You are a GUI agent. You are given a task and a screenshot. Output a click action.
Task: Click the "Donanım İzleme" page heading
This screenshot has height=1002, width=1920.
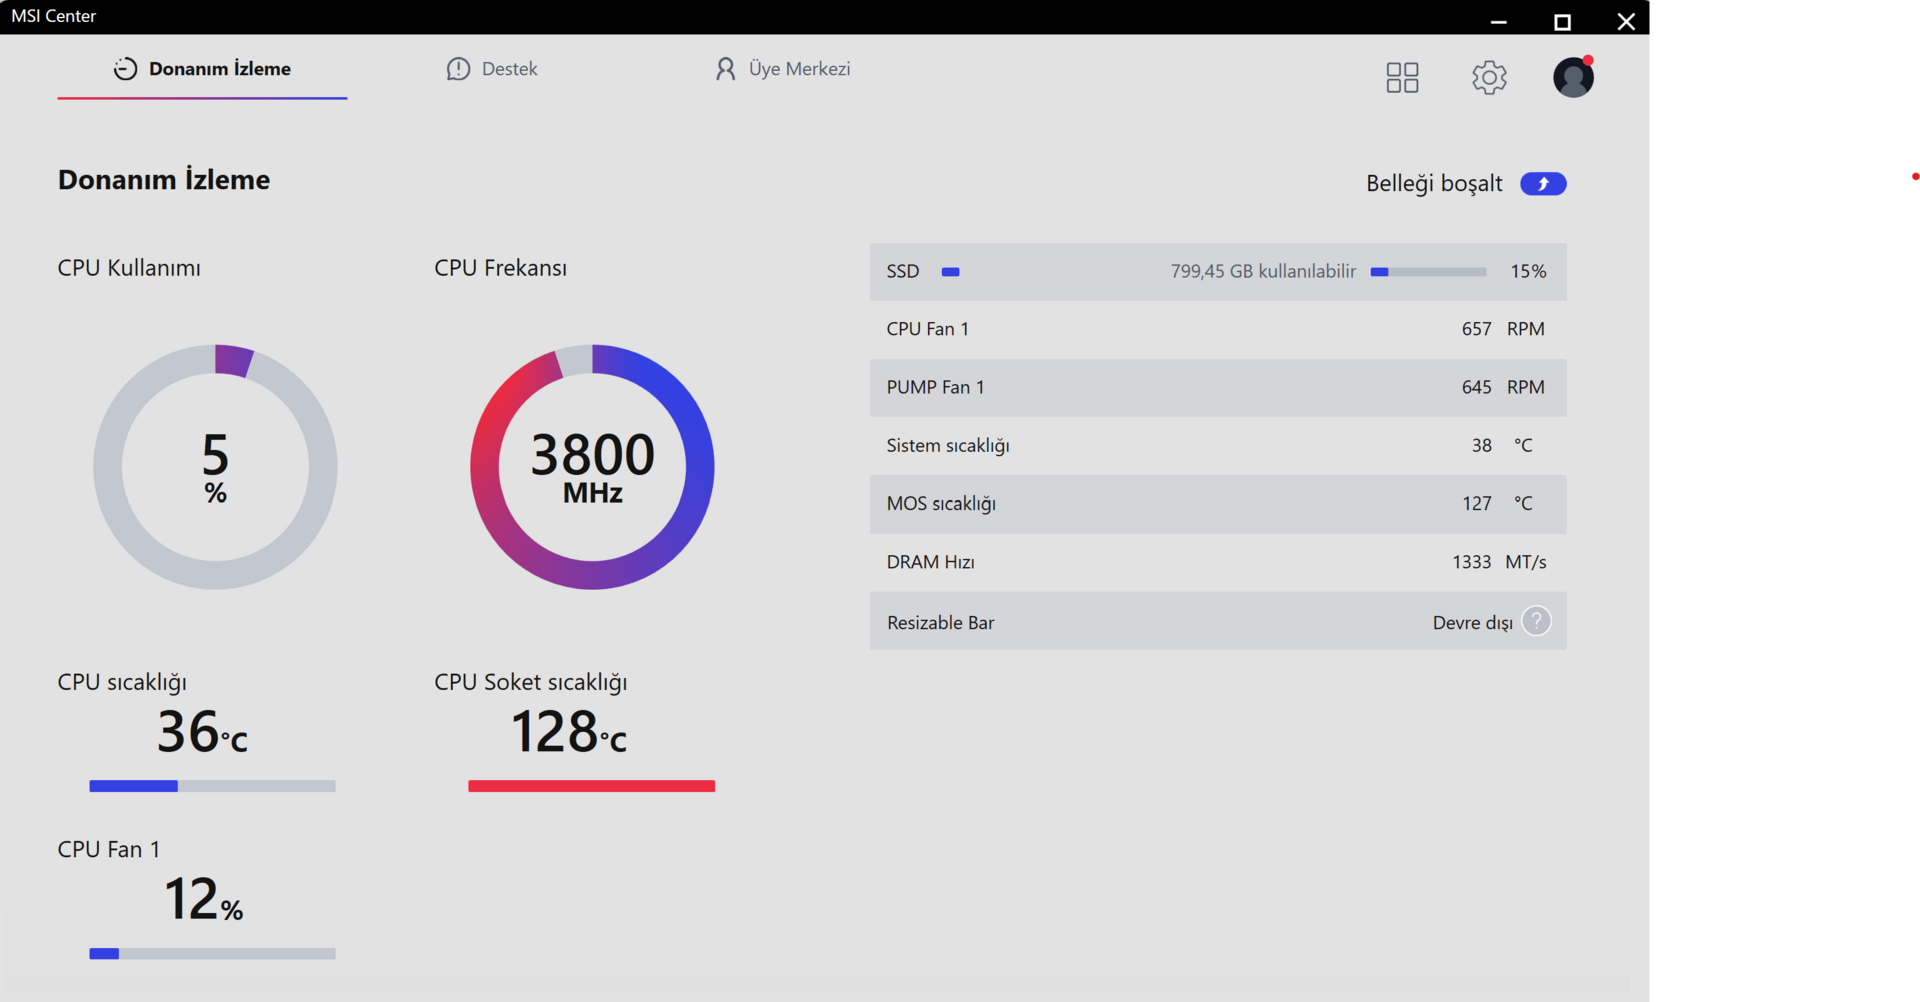point(164,180)
